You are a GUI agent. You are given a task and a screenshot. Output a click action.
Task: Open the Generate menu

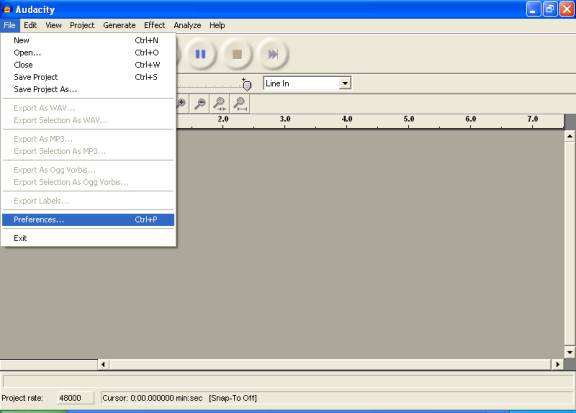point(119,25)
